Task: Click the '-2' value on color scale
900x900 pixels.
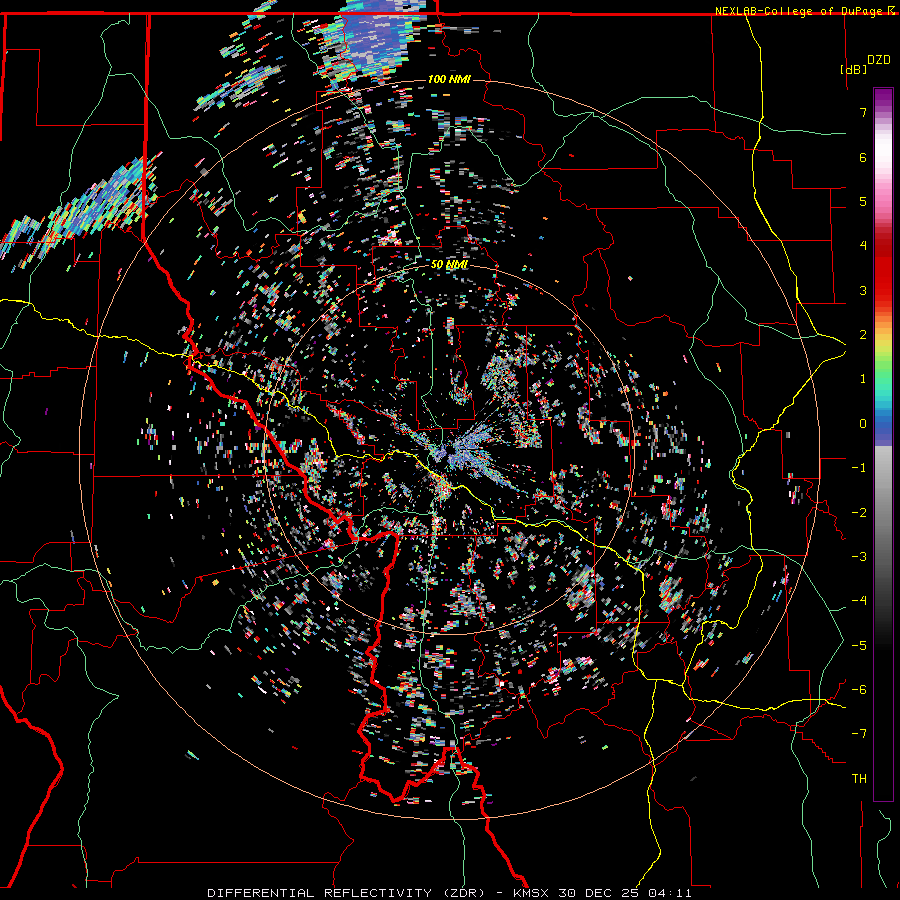Action: [x=859, y=513]
